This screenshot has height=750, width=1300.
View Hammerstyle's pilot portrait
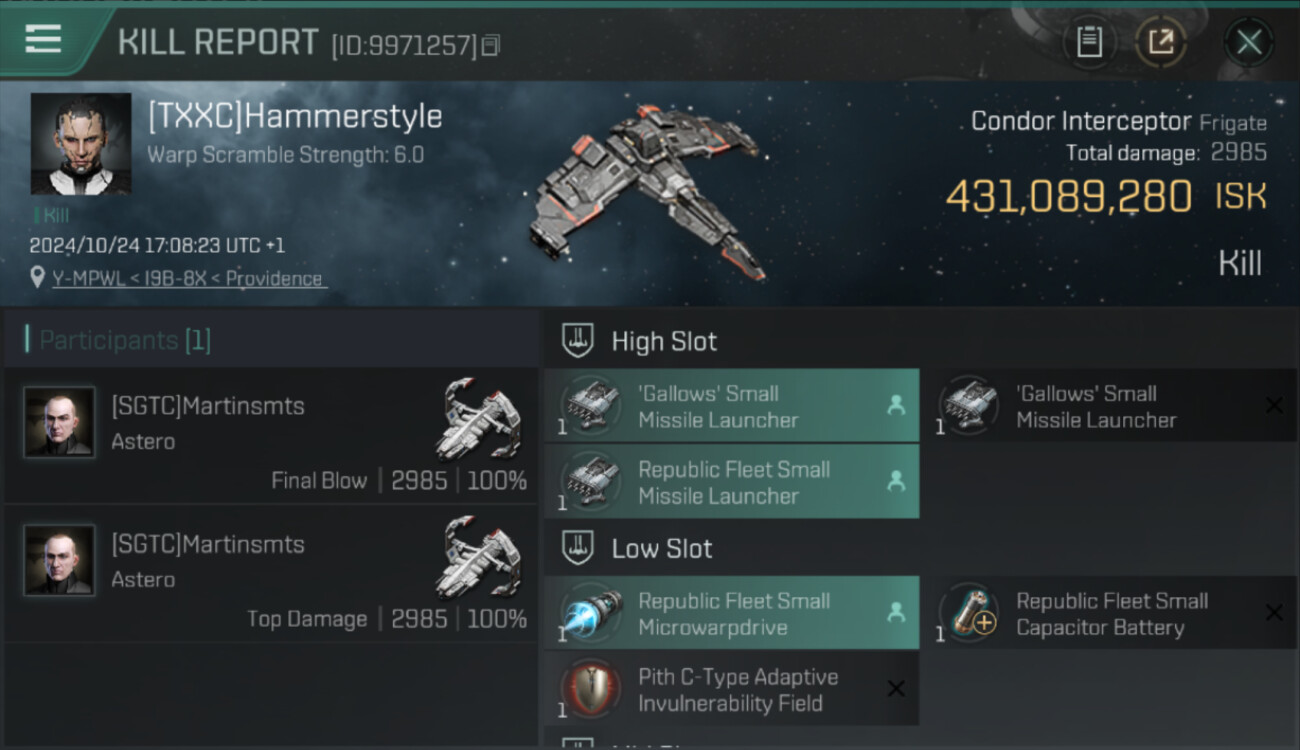pos(81,144)
